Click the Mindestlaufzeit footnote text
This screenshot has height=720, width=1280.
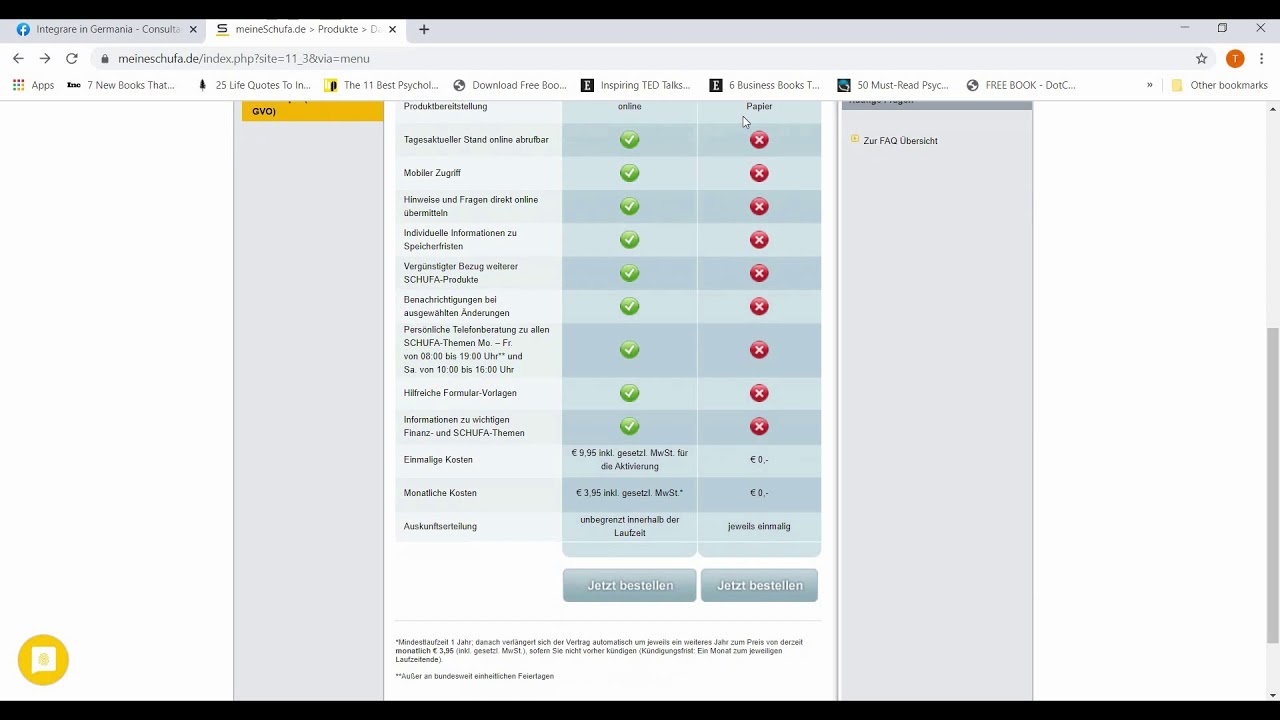(x=599, y=651)
